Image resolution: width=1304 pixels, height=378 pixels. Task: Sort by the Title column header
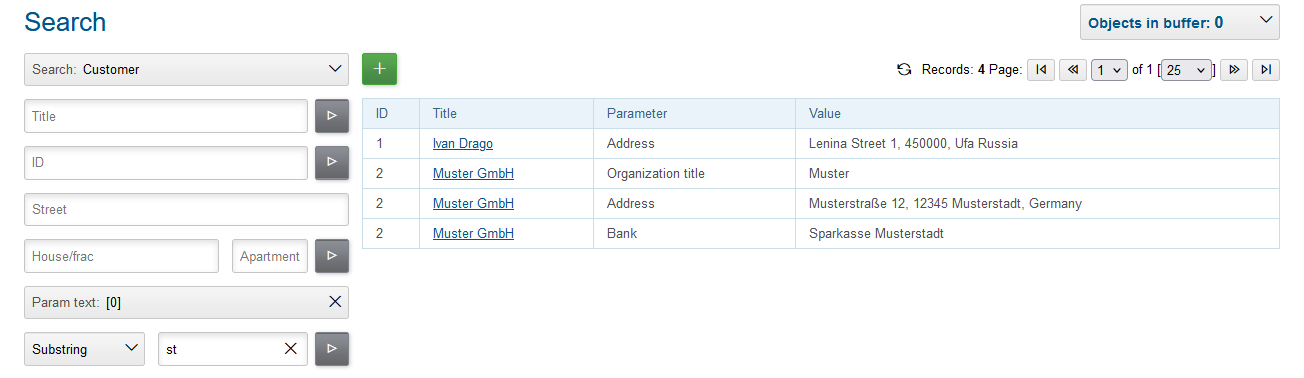pyautogui.click(x=445, y=114)
